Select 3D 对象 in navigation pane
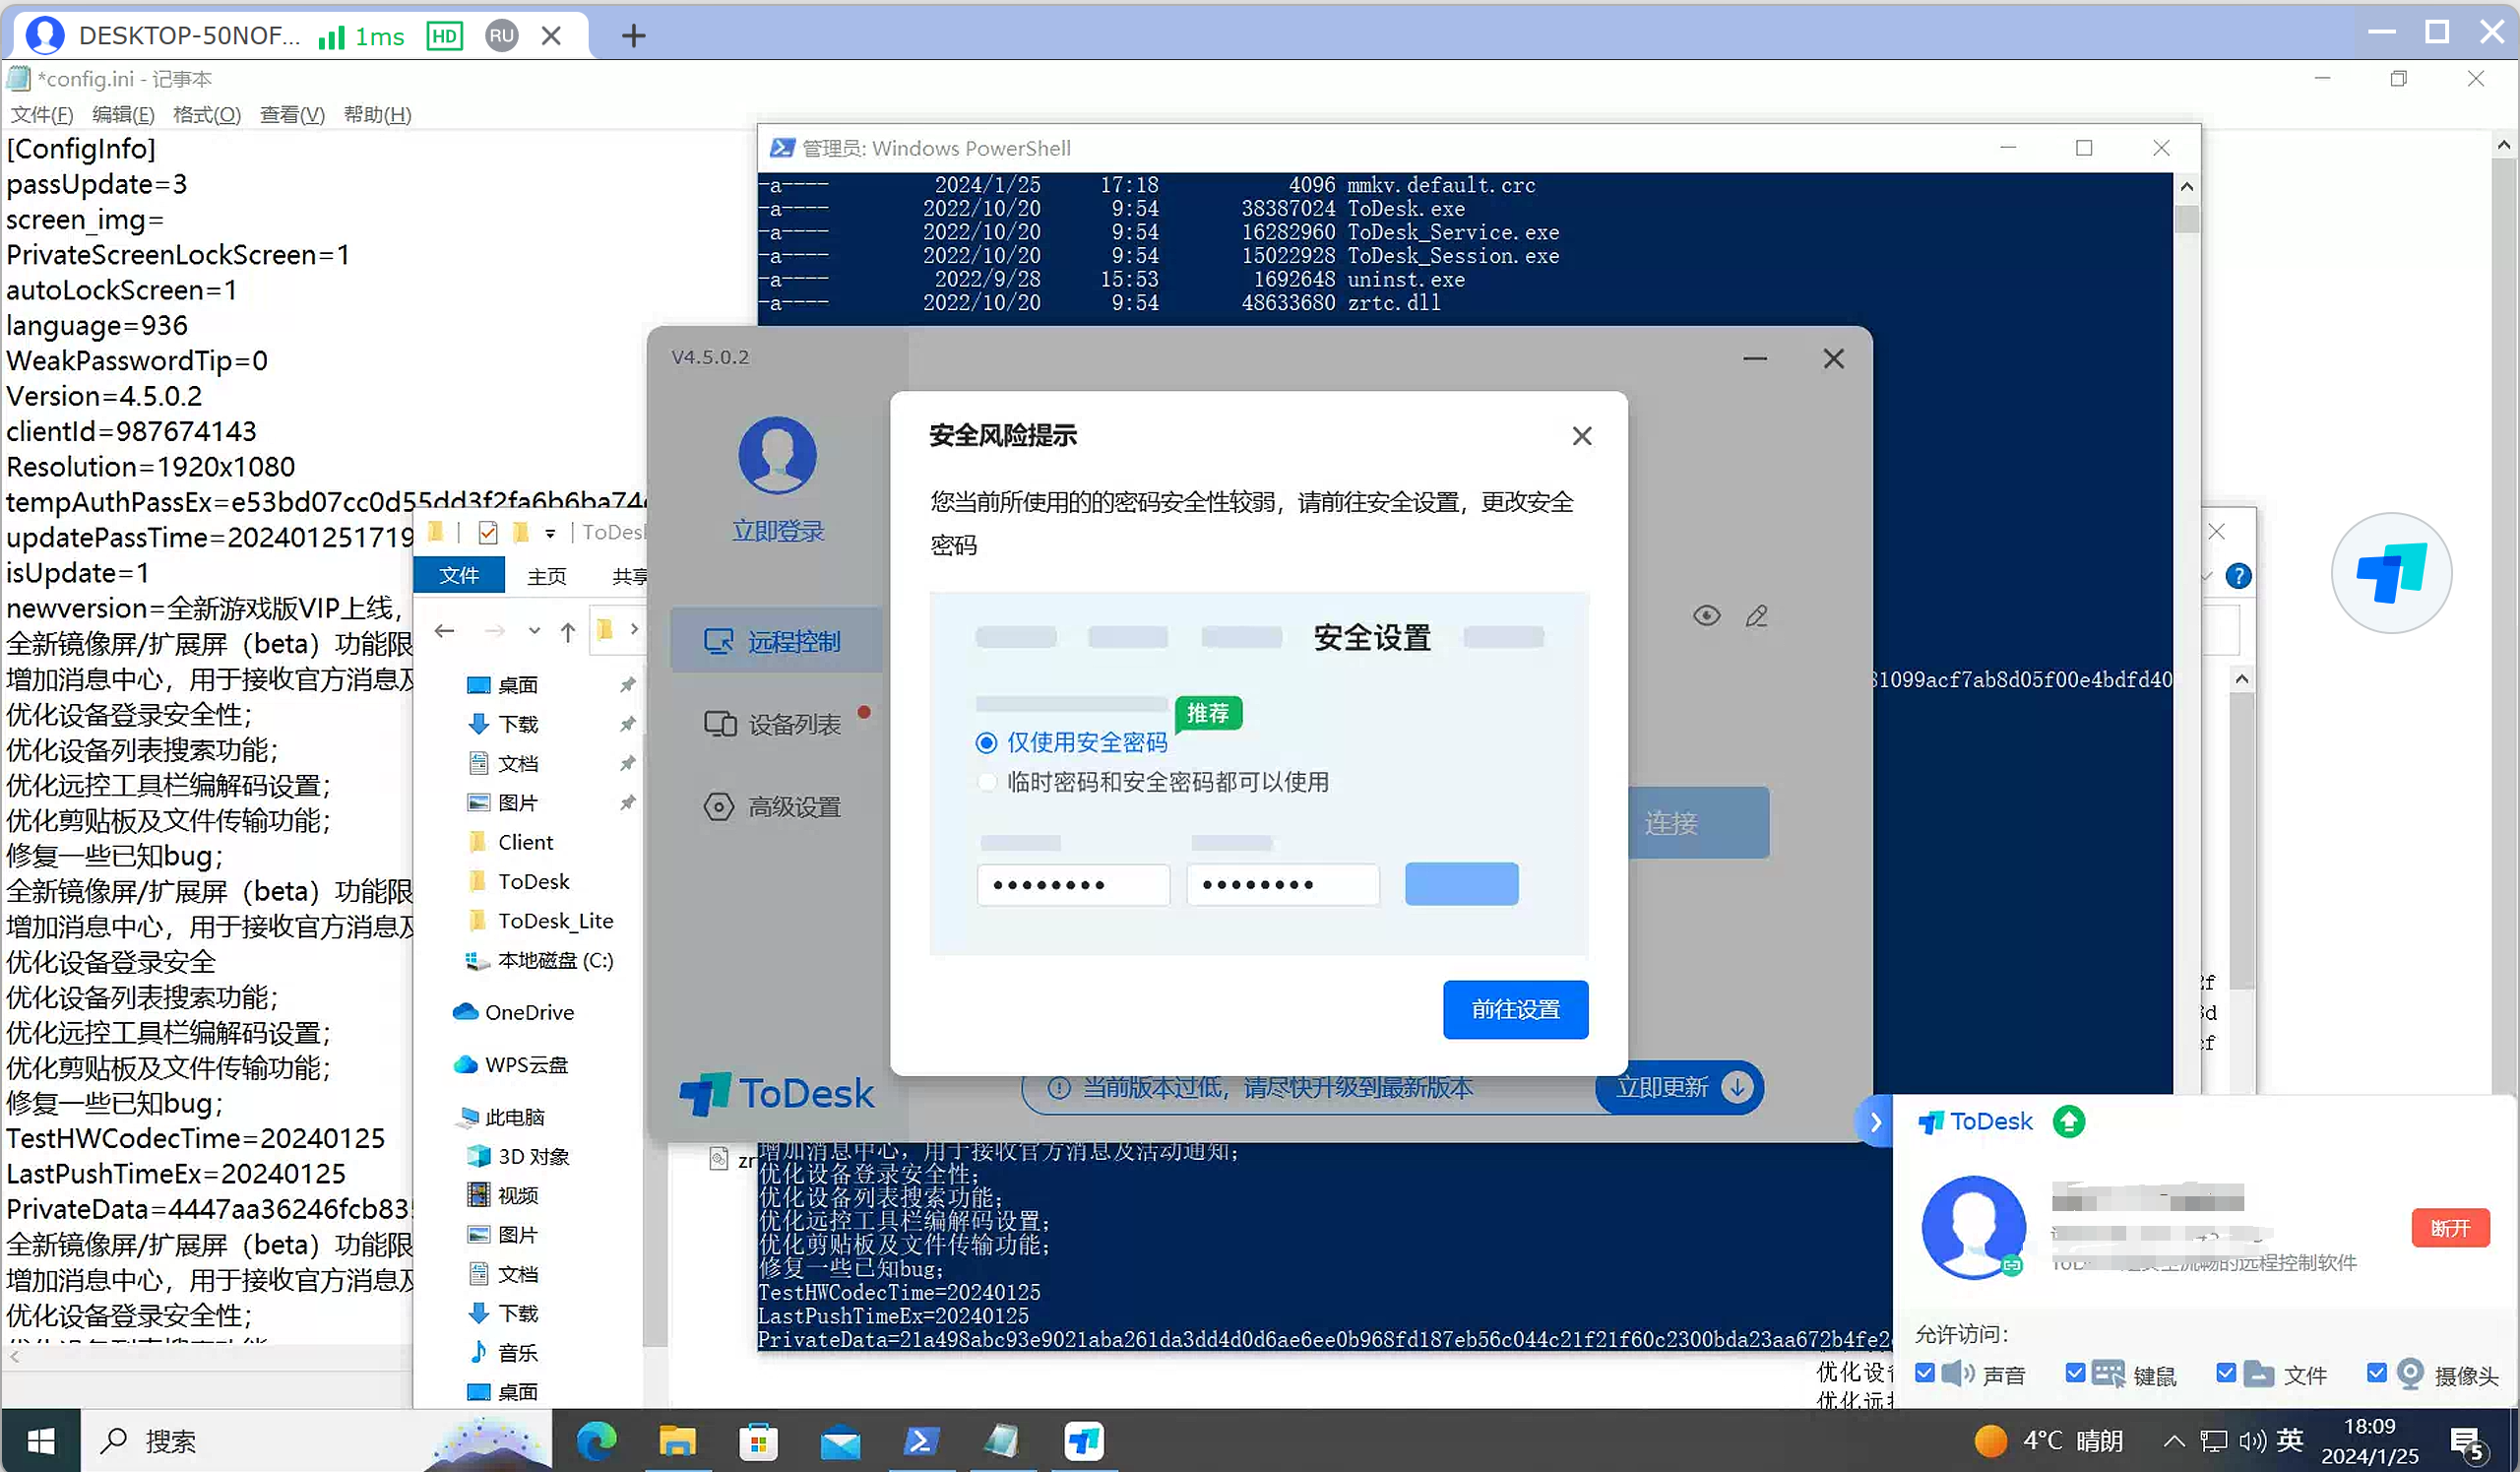The width and height of the screenshot is (2520, 1472). (x=518, y=1156)
